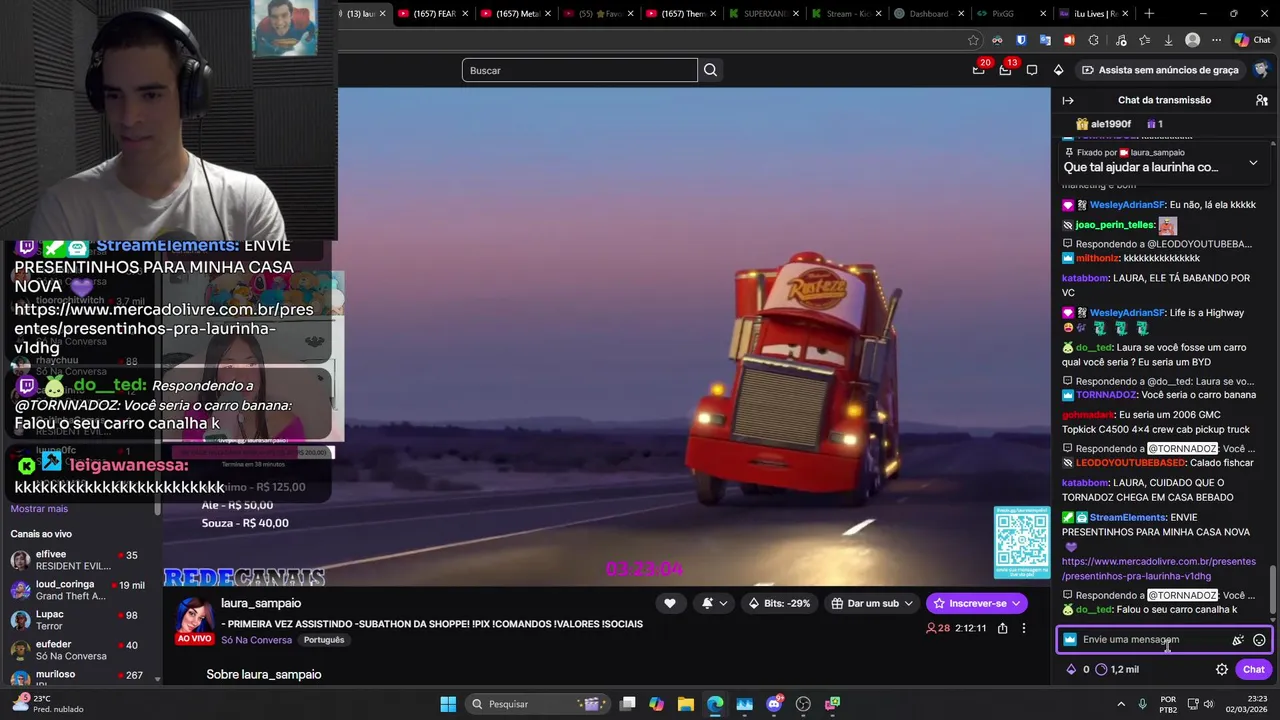
Task: Bookmark page with the star icon in address bar
Action: click(973, 40)
